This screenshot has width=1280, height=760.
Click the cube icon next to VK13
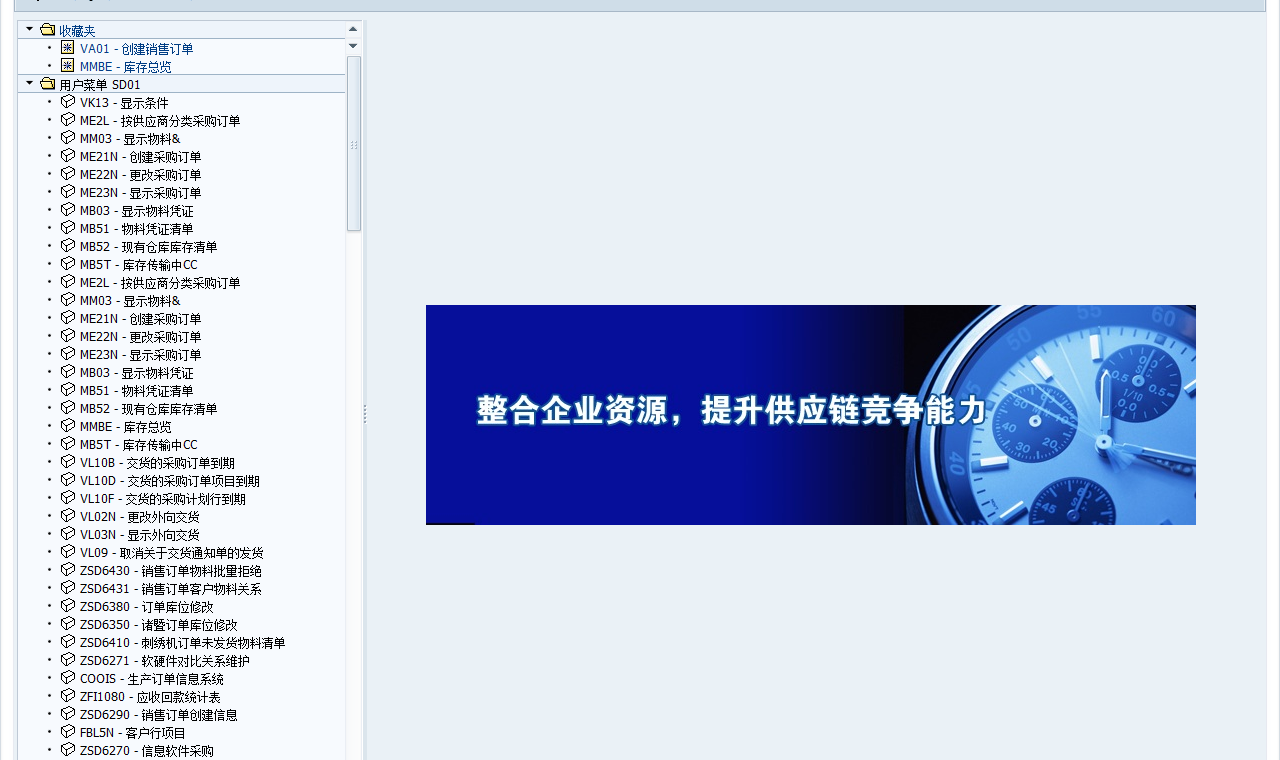point(67,102)
